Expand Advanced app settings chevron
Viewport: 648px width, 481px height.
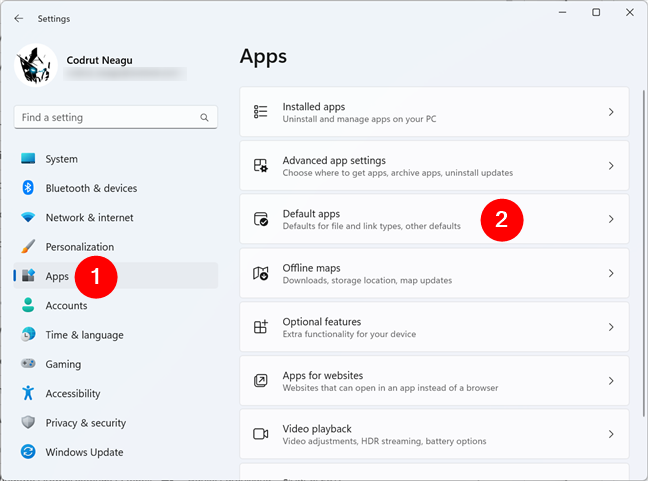[x=611, y=166]
